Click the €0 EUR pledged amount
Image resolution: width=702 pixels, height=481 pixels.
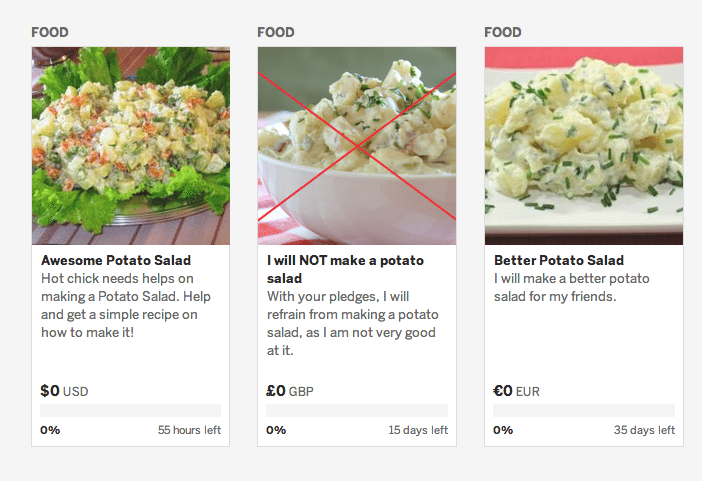516,391
